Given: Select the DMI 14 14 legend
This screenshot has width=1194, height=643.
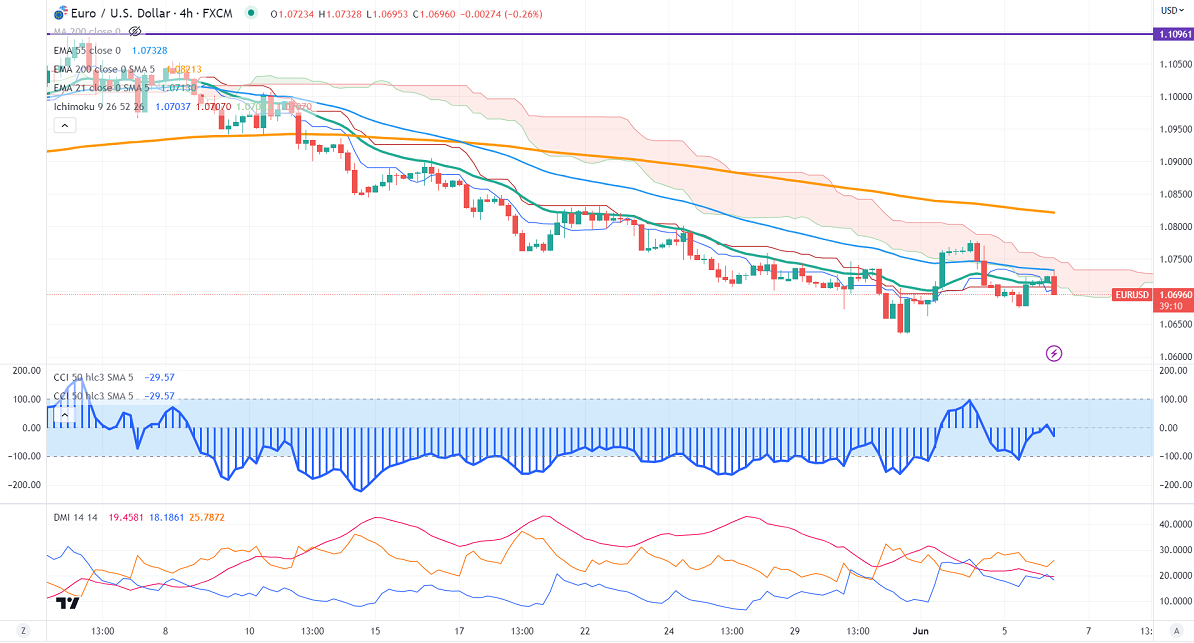Looking at the screenshot, I should point(75,517).
